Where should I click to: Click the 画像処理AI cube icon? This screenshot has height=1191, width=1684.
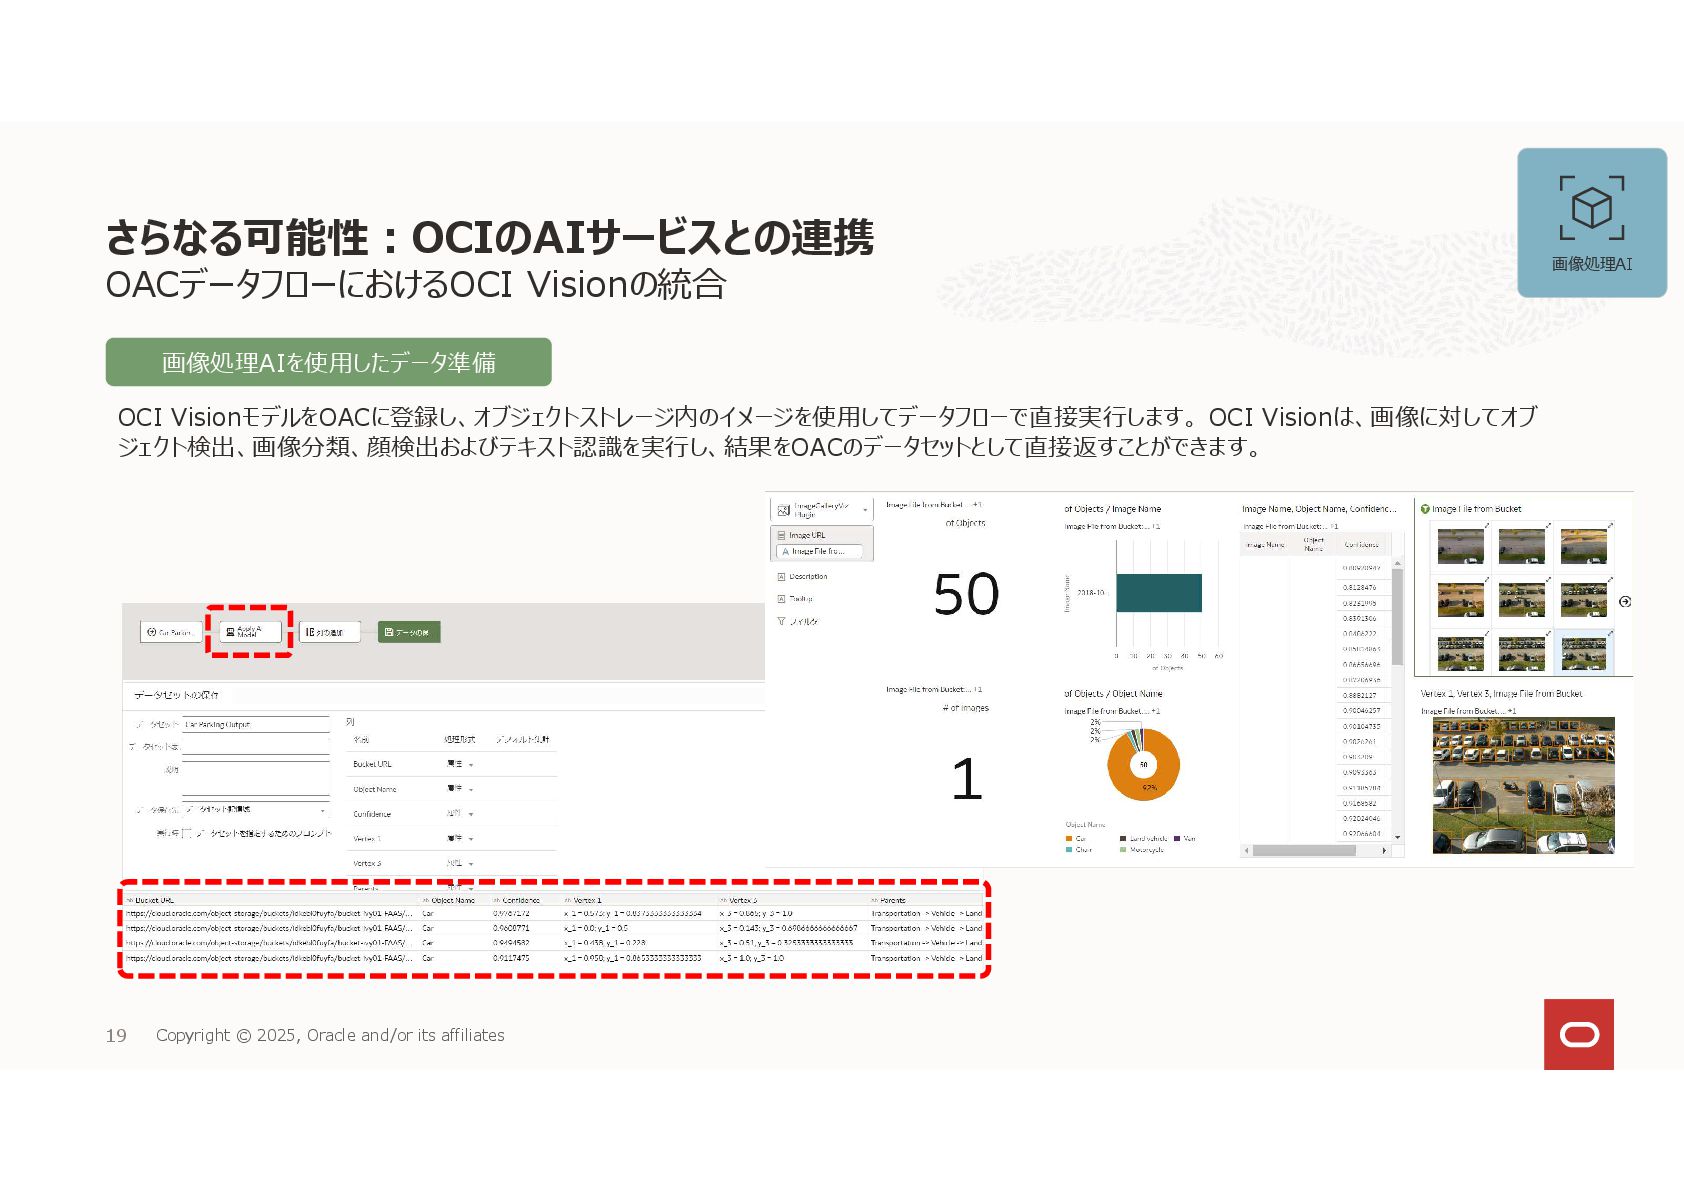(x=1591, y=208)
